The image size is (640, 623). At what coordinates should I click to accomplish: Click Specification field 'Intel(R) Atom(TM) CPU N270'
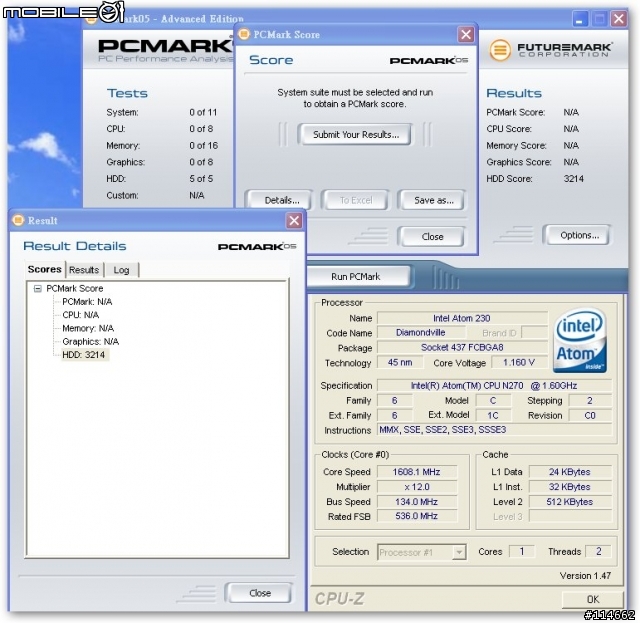pos(494,385)
